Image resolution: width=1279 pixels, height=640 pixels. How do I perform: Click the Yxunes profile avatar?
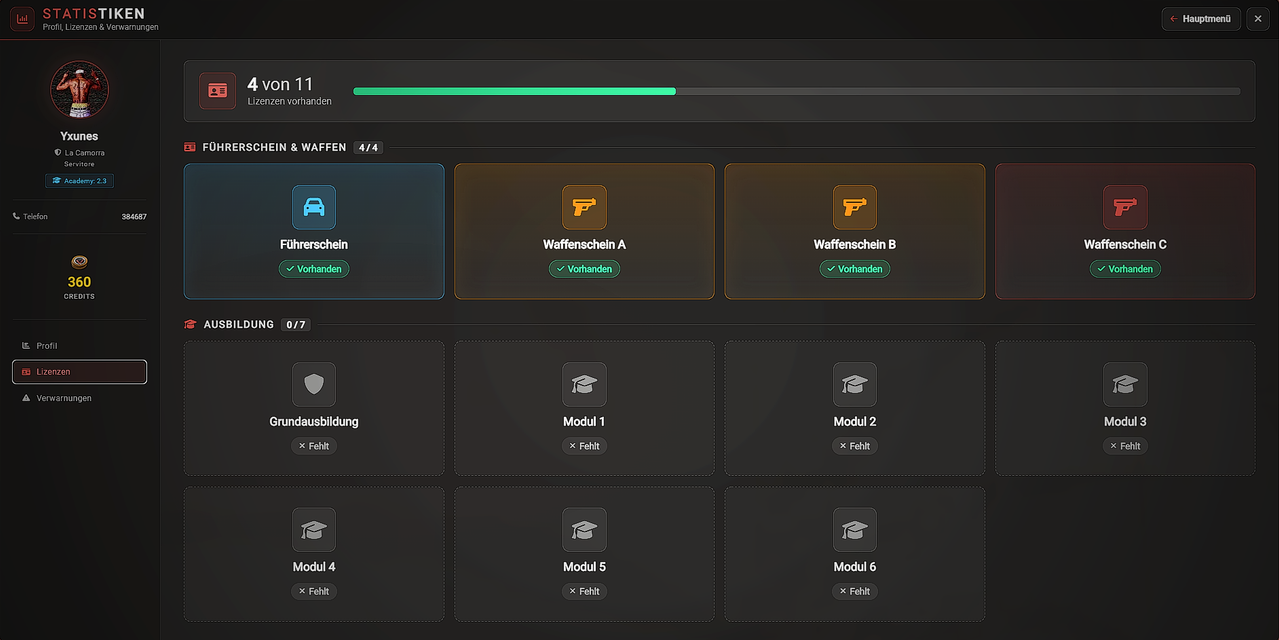tap(79, 90)
